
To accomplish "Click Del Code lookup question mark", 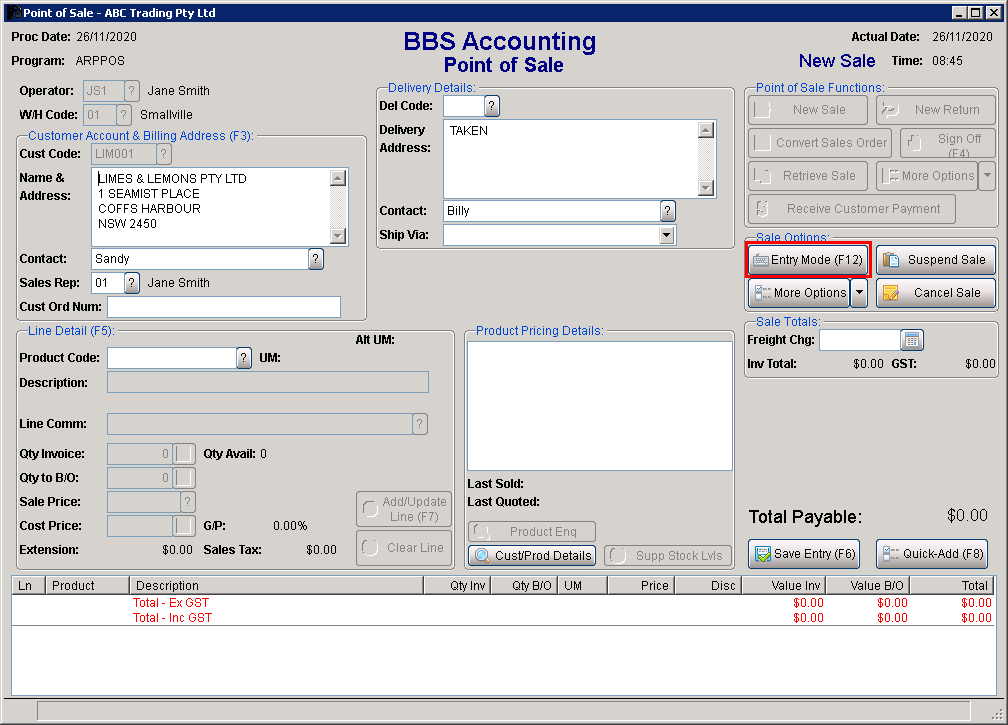I will pos(492,106).
